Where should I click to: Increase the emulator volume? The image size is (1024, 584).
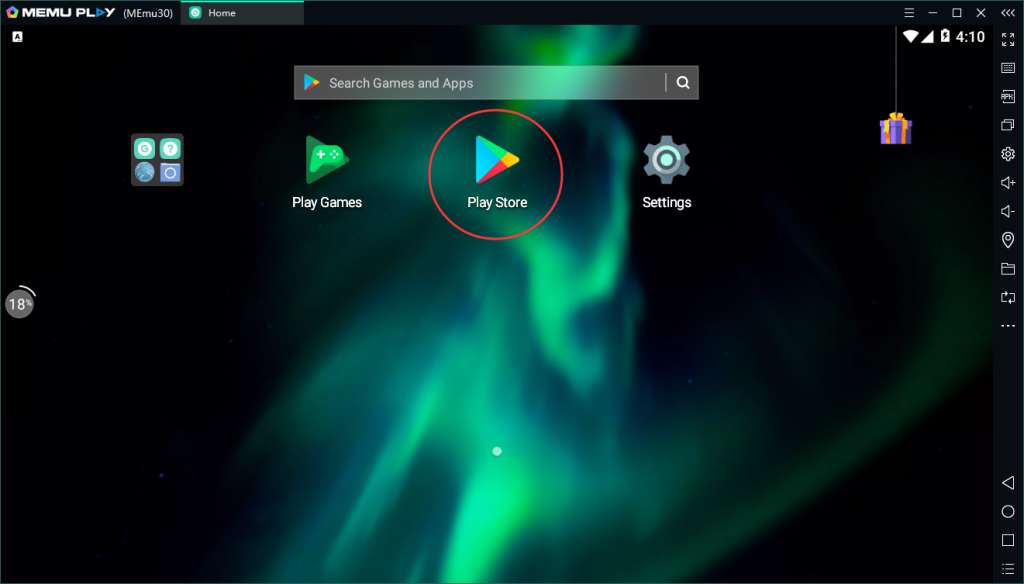(1008, 182)
